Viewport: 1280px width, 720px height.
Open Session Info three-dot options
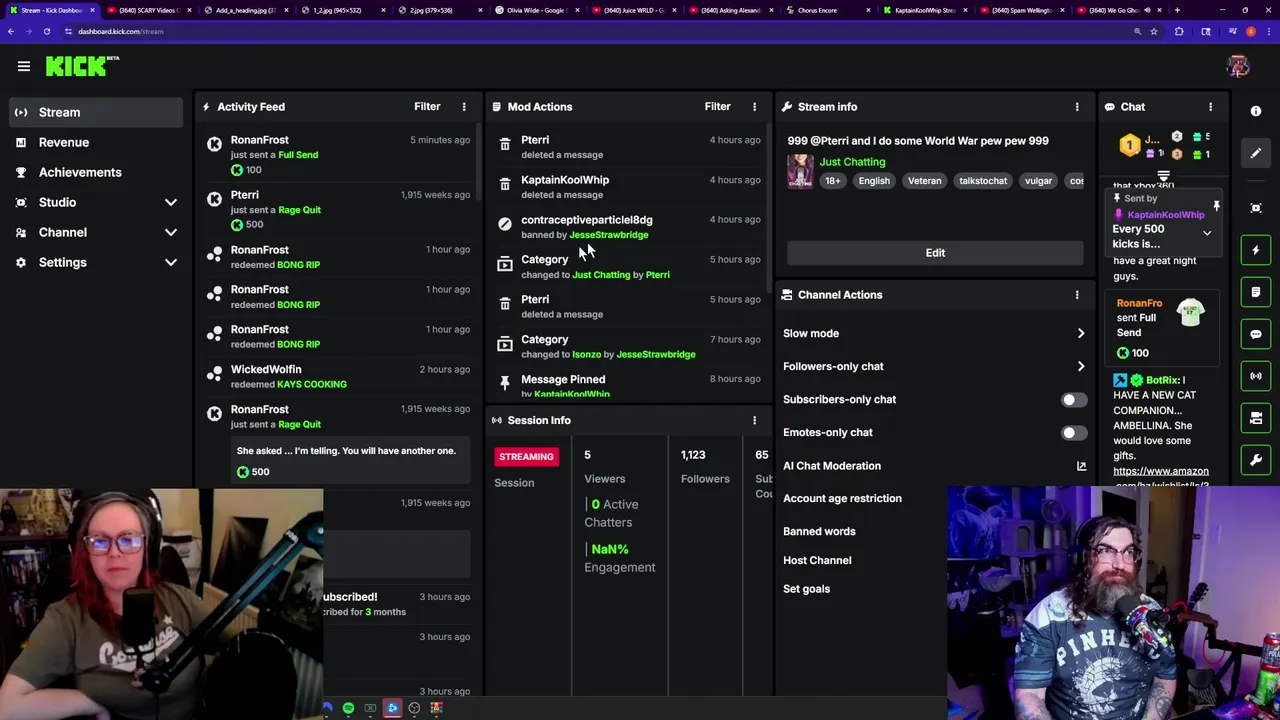[754, 420]
